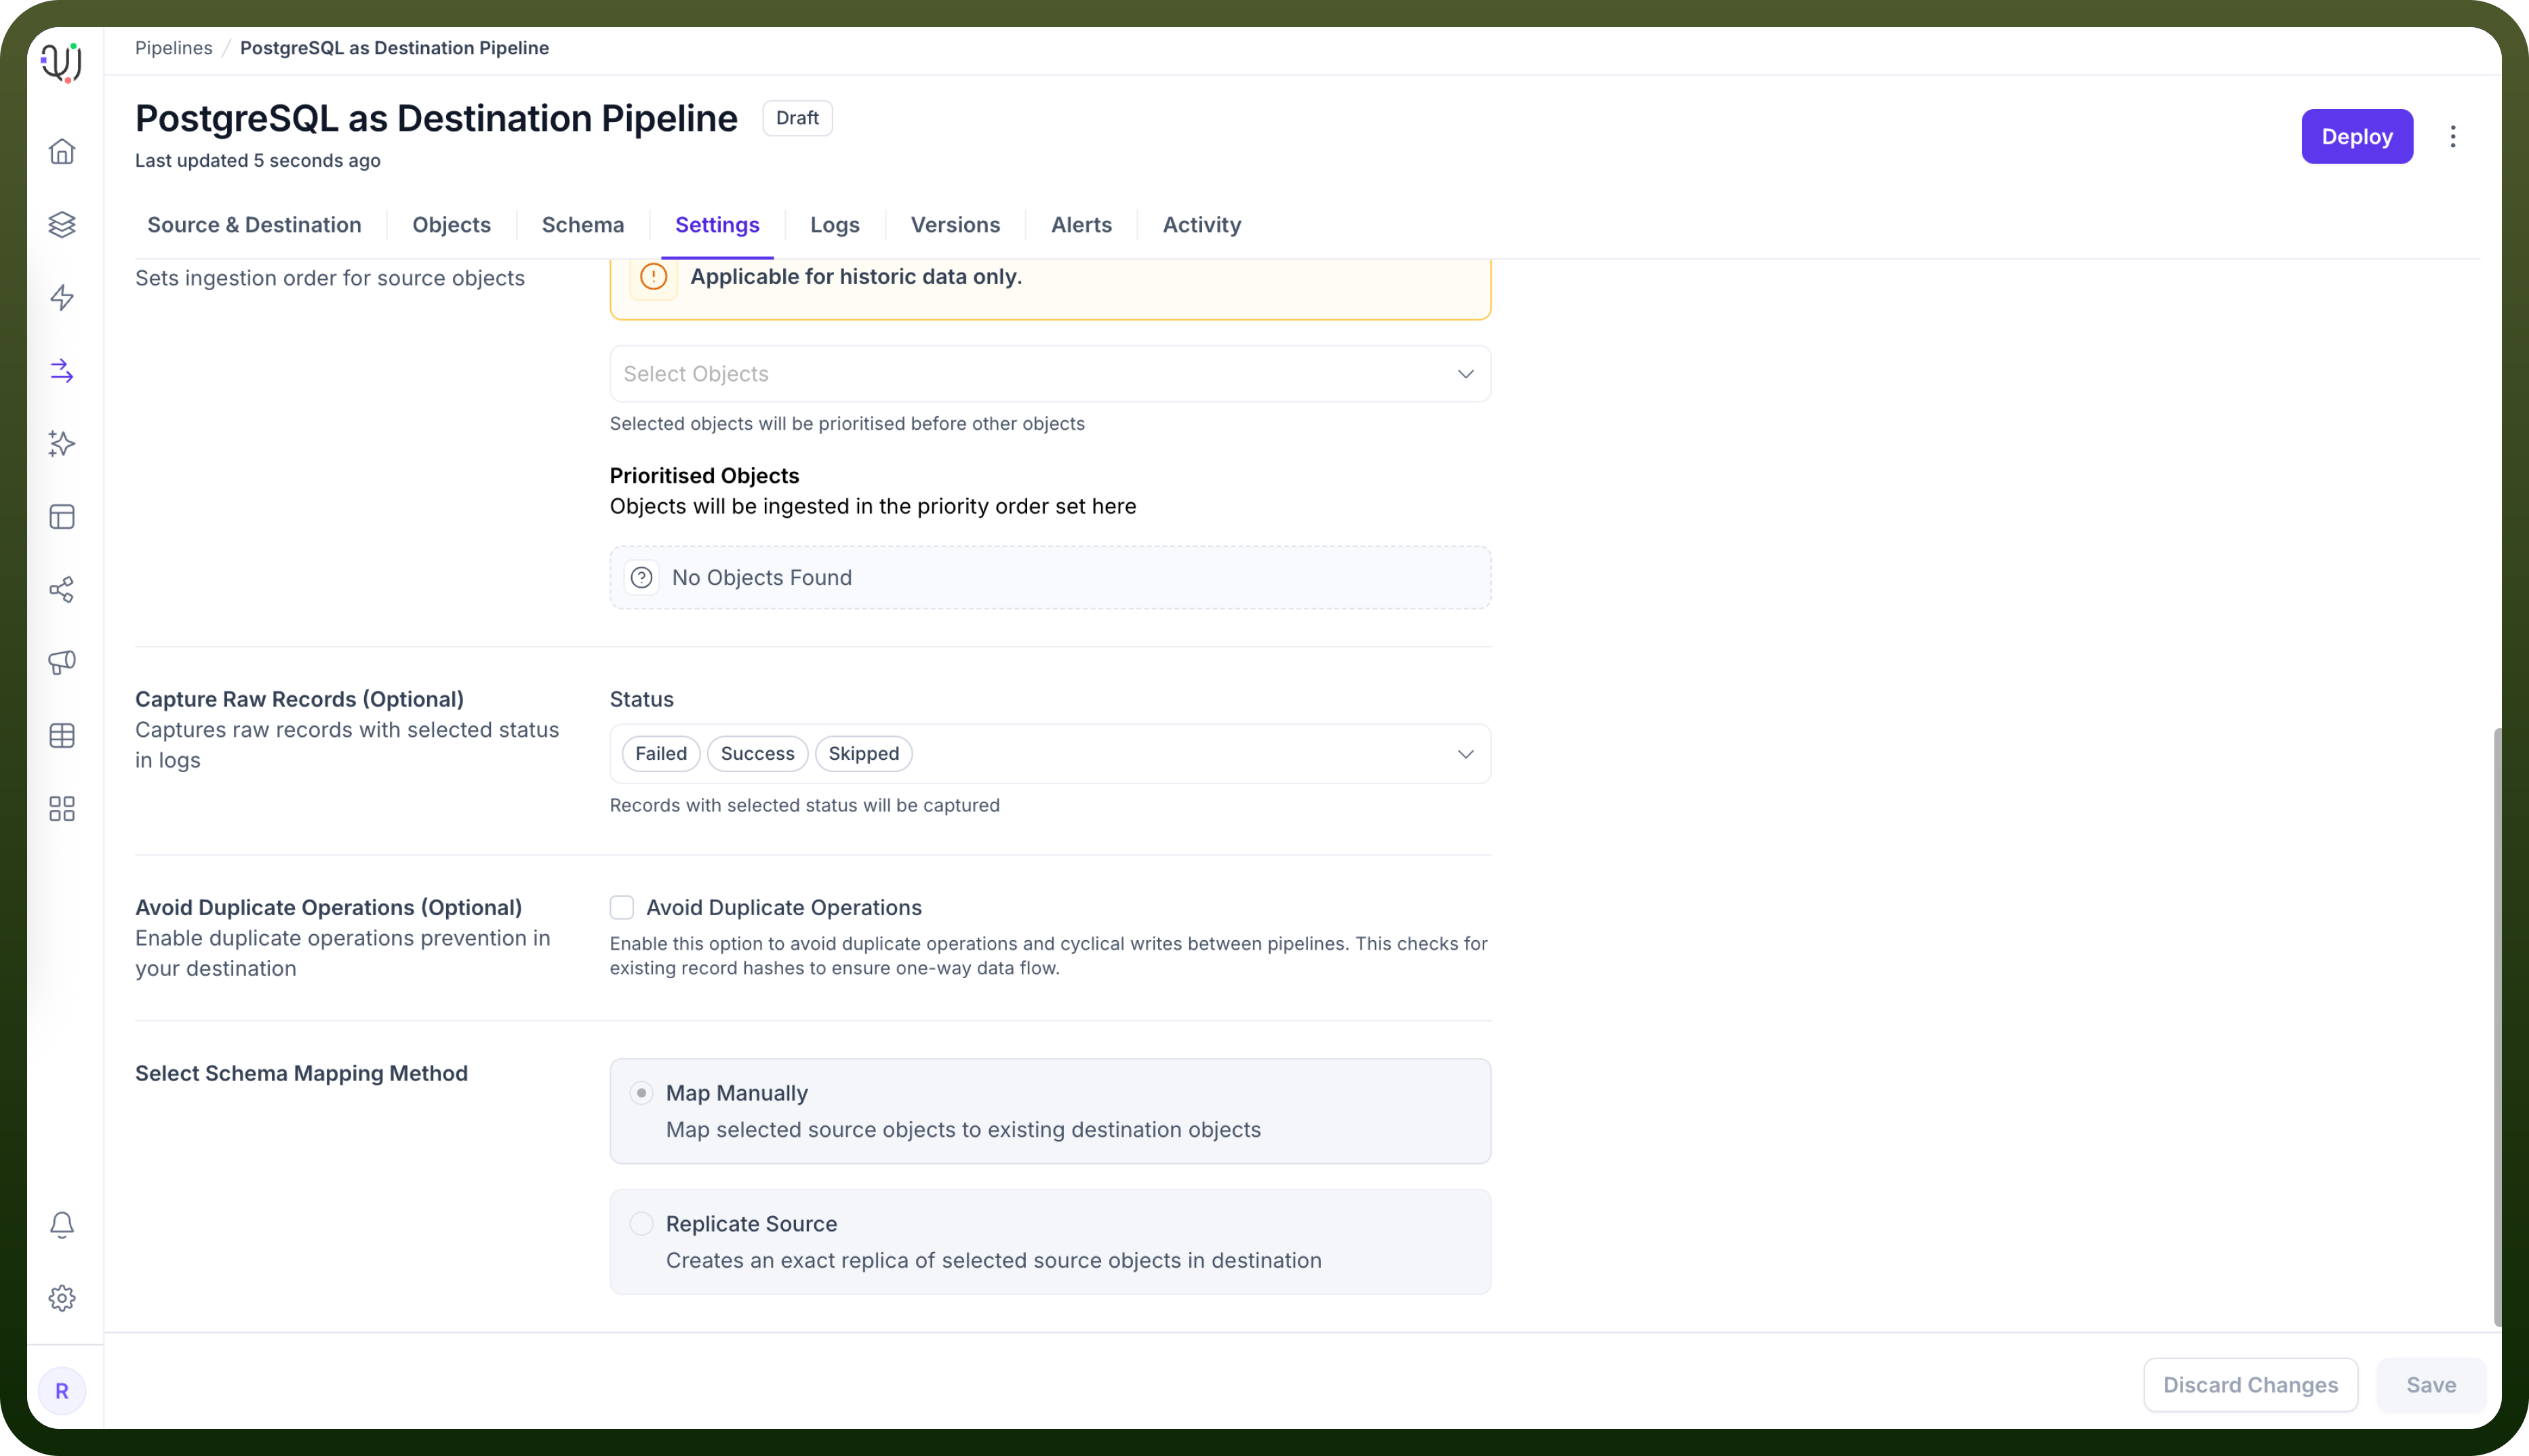
Task: Click the sparkles AI sidebar icon
Action: click(62, 443)
